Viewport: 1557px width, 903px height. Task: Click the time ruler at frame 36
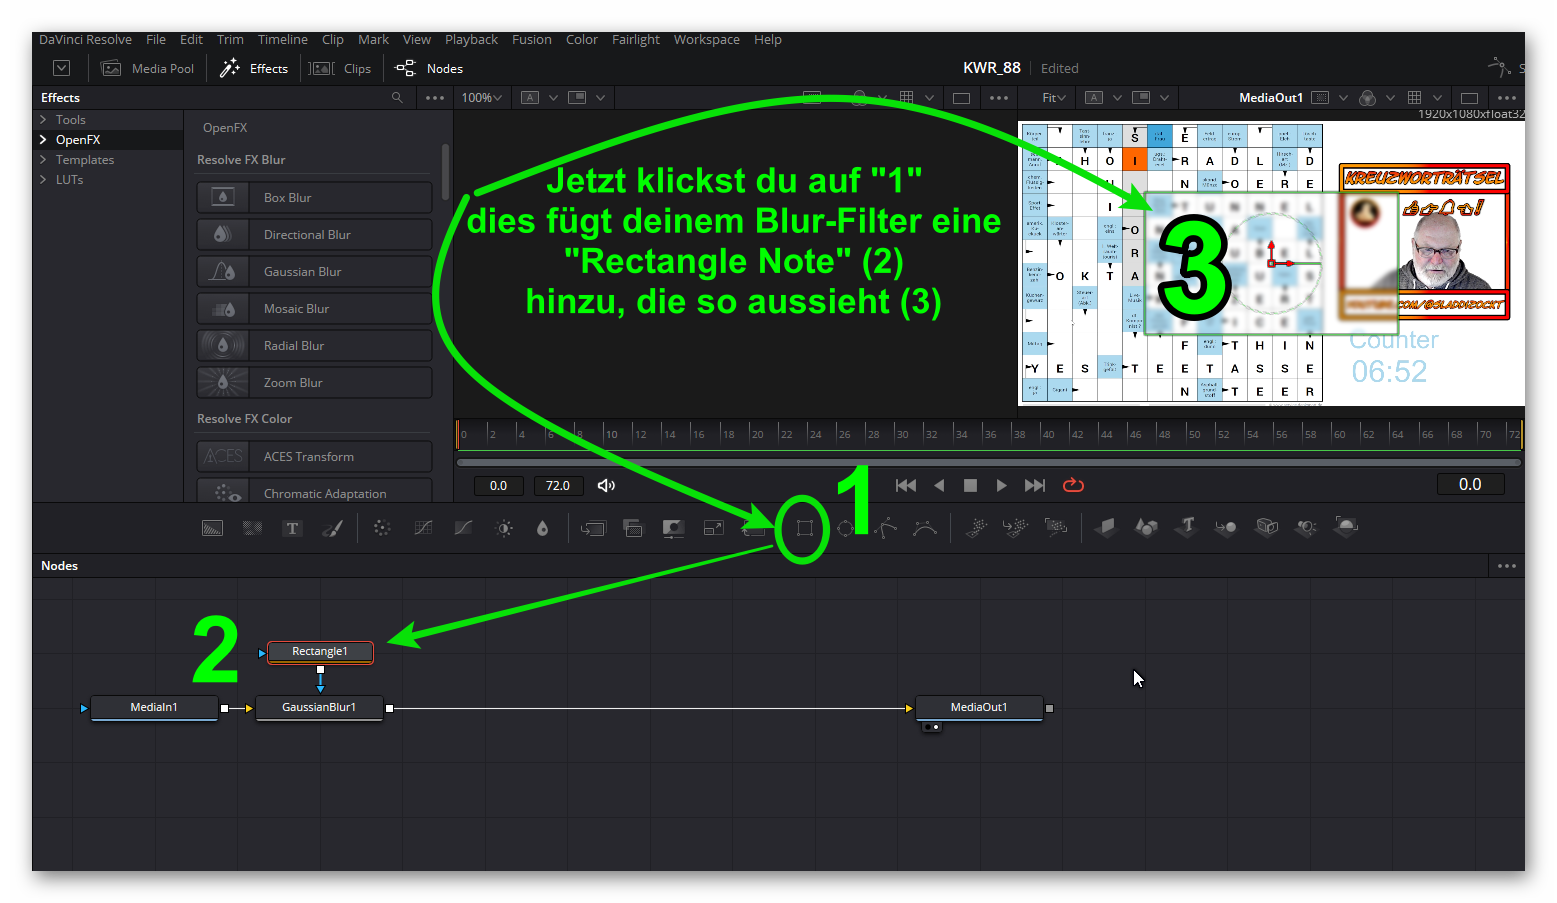pyautogui.click(x=989, y=435)
